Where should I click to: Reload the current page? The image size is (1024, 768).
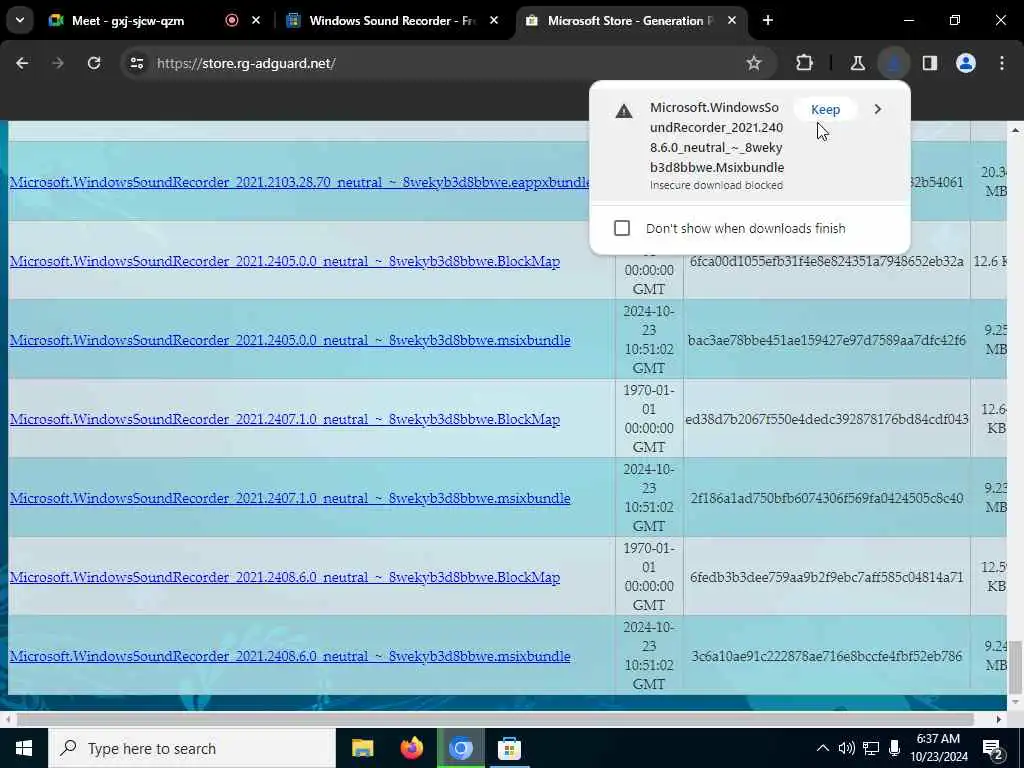pos(94,63)
